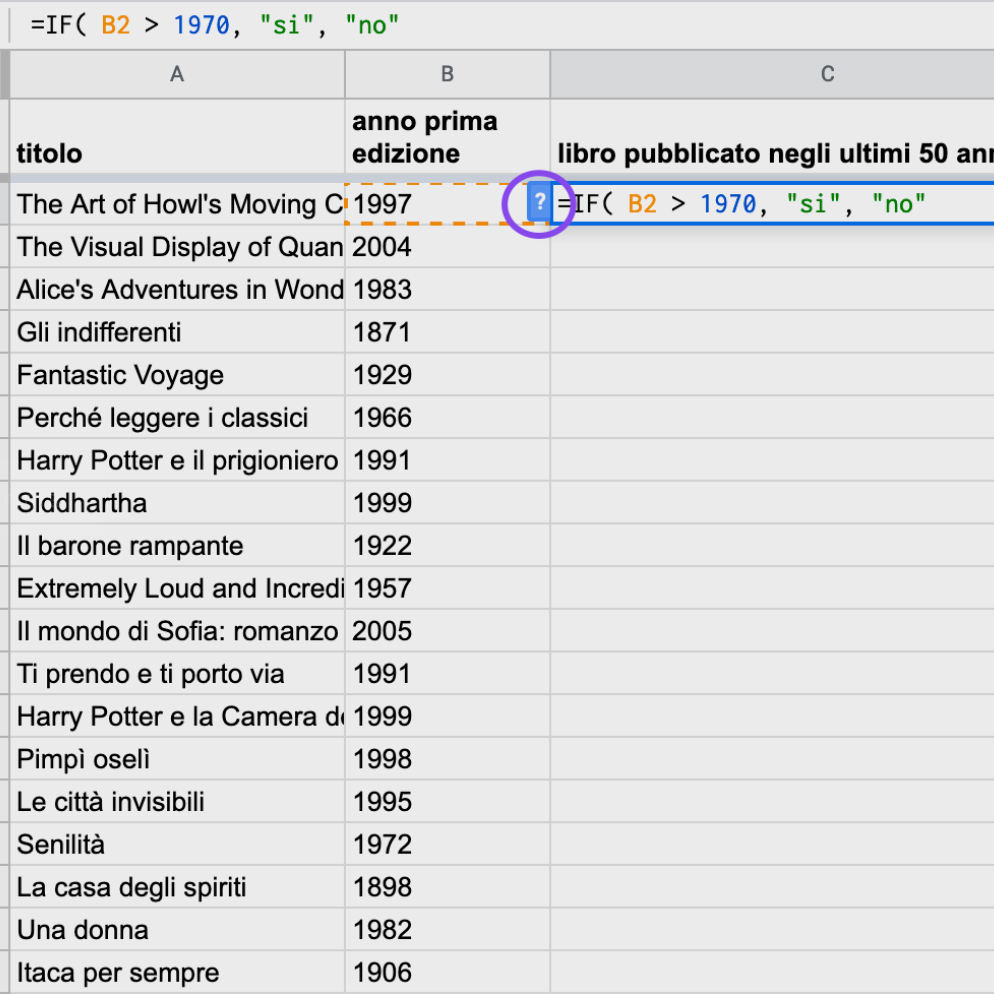Click the formula help question mark icon
The image size is (994, 994).
point(539,203)
